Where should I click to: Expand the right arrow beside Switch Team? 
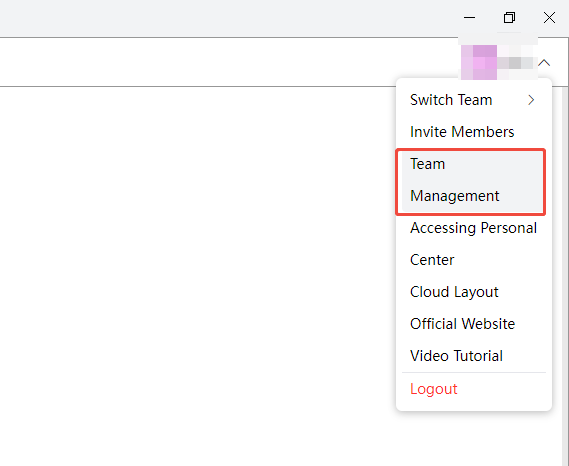531,100
